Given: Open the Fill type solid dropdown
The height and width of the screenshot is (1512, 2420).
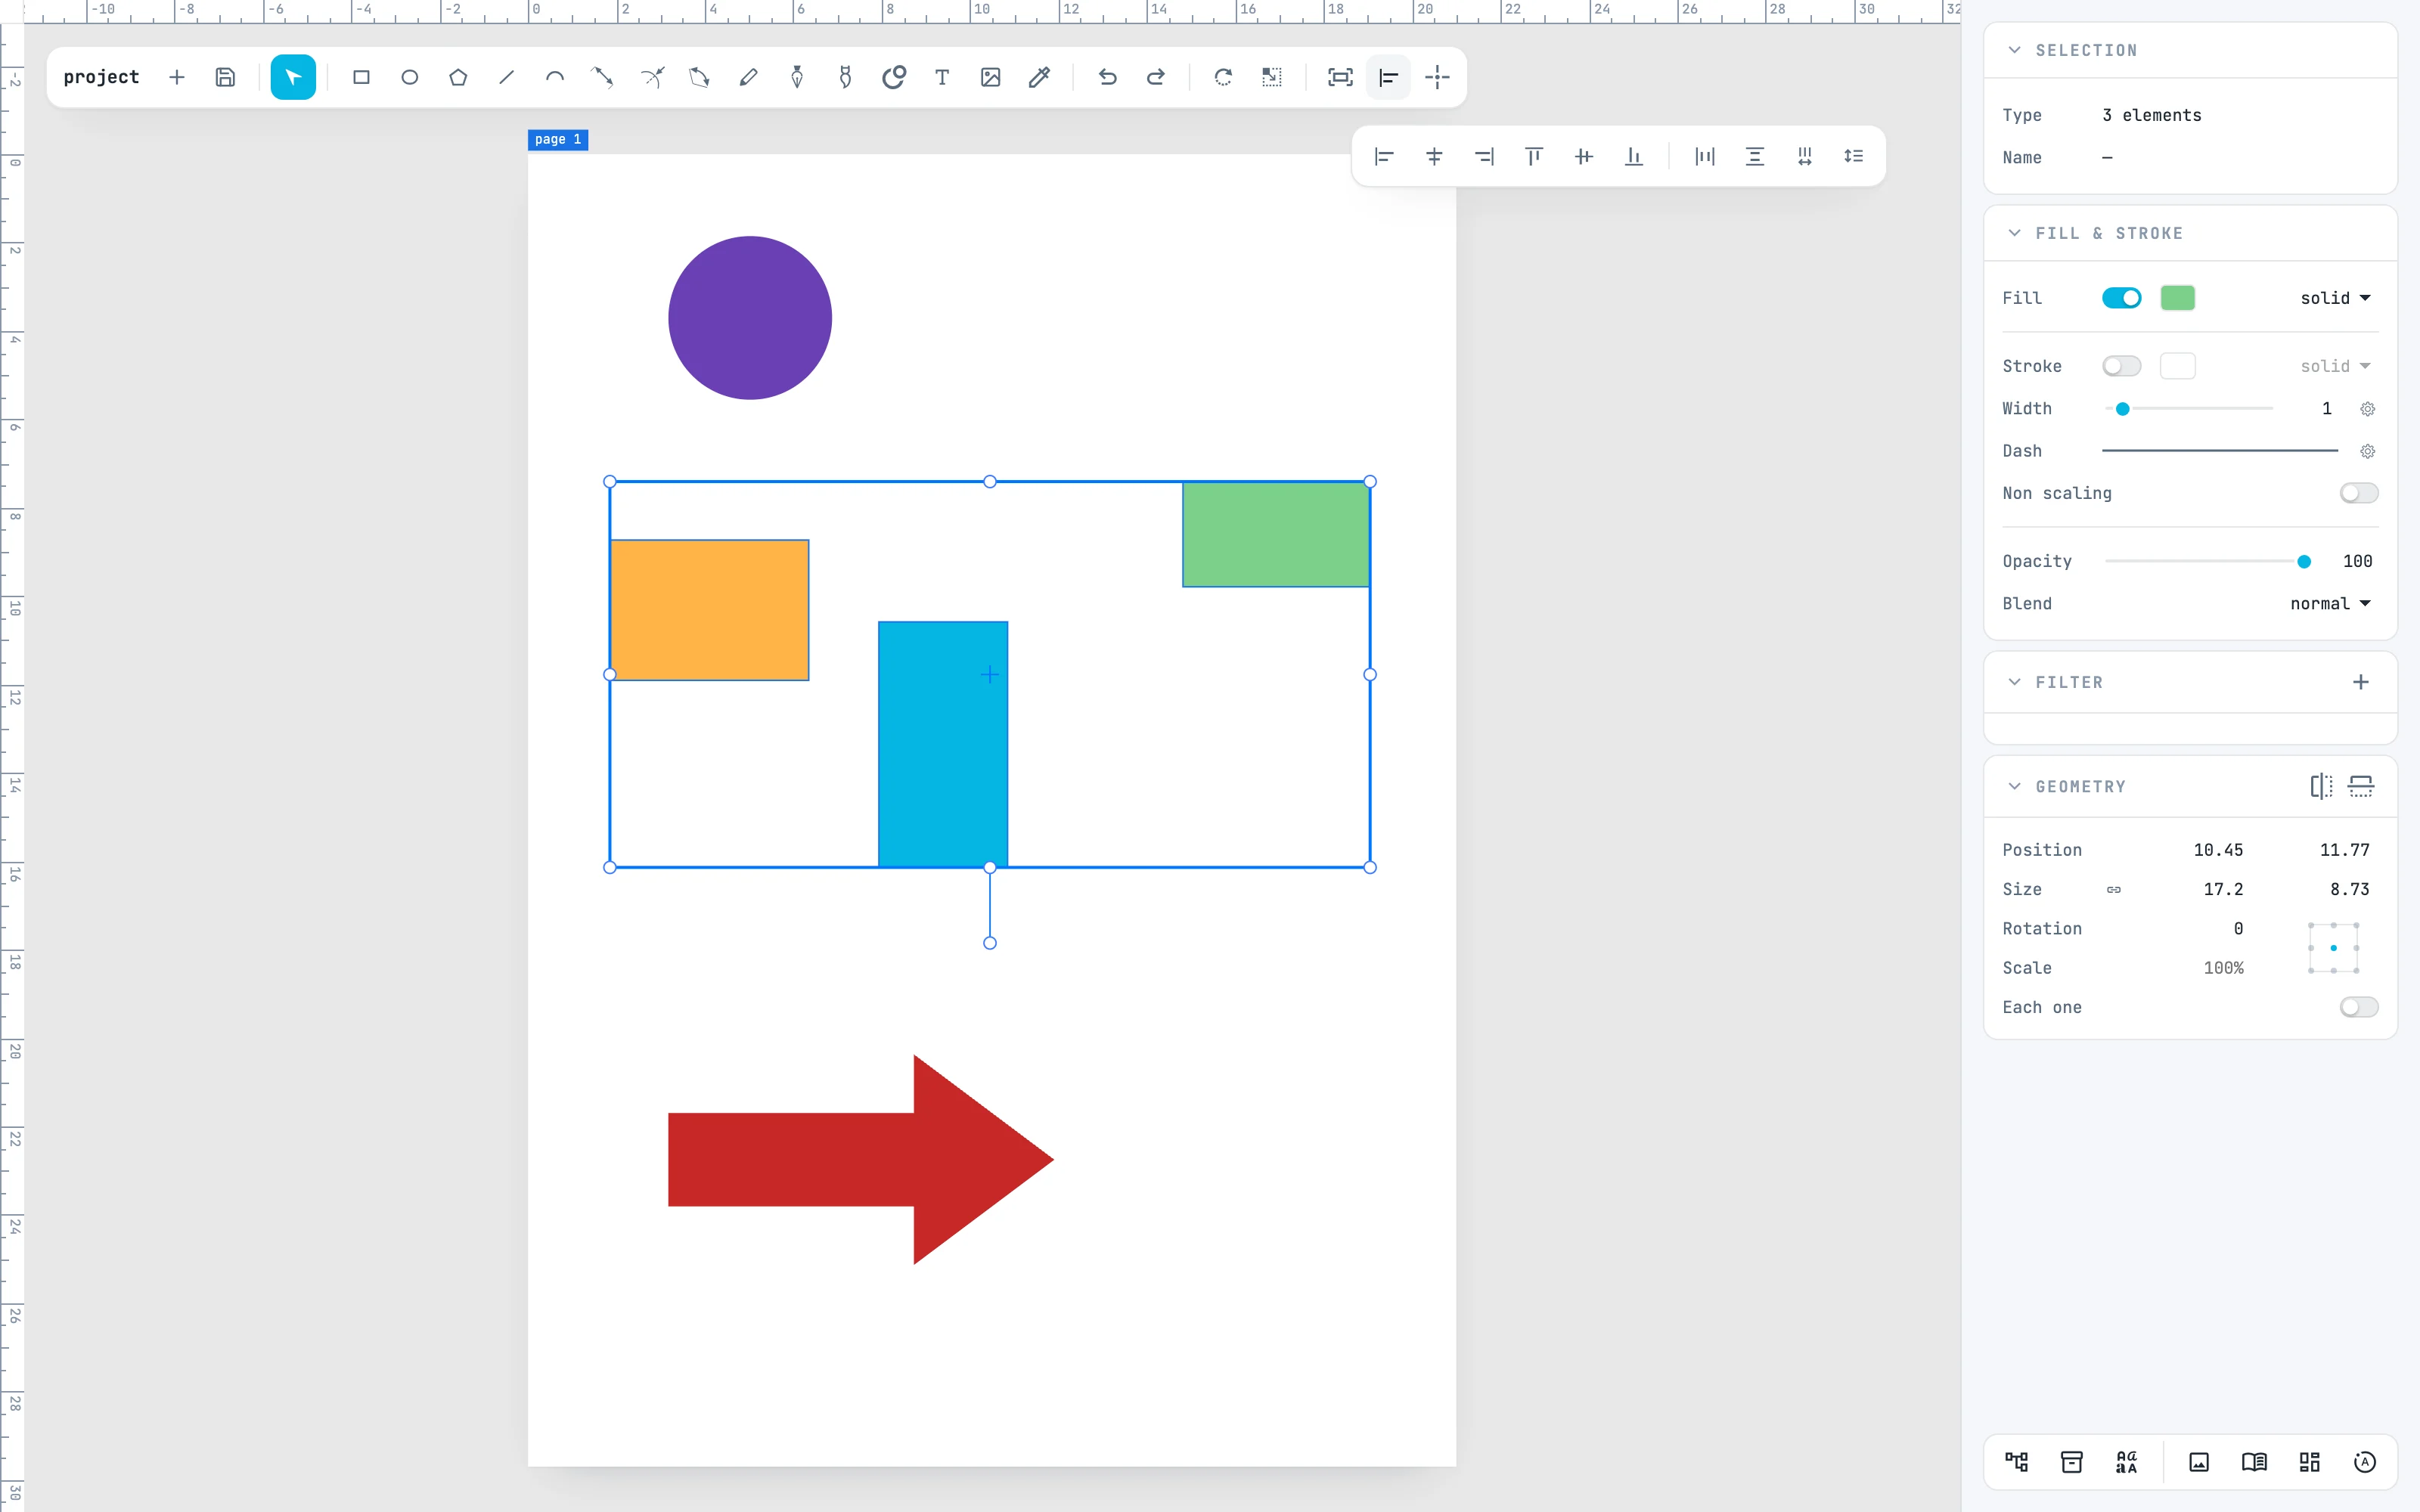Looking at the screenshot, I should coord(2335,298).
